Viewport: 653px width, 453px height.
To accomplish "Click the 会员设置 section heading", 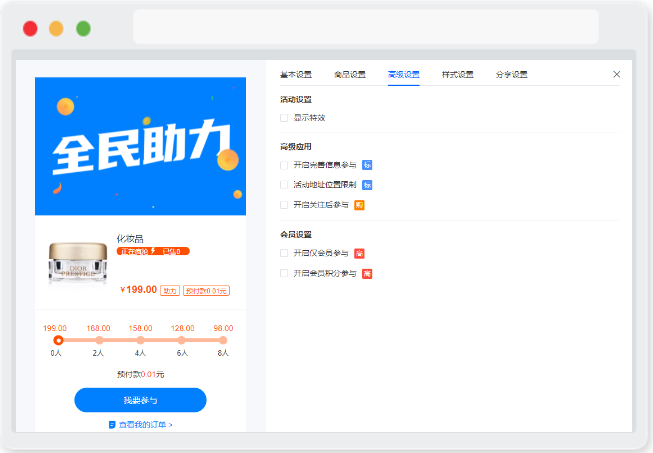I will coord(296,234).
